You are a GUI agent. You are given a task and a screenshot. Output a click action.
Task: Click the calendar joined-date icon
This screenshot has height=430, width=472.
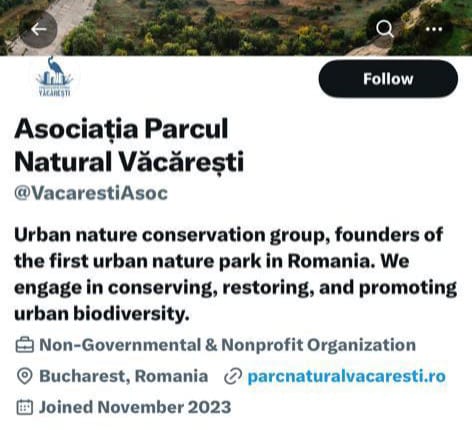[25, 407]
